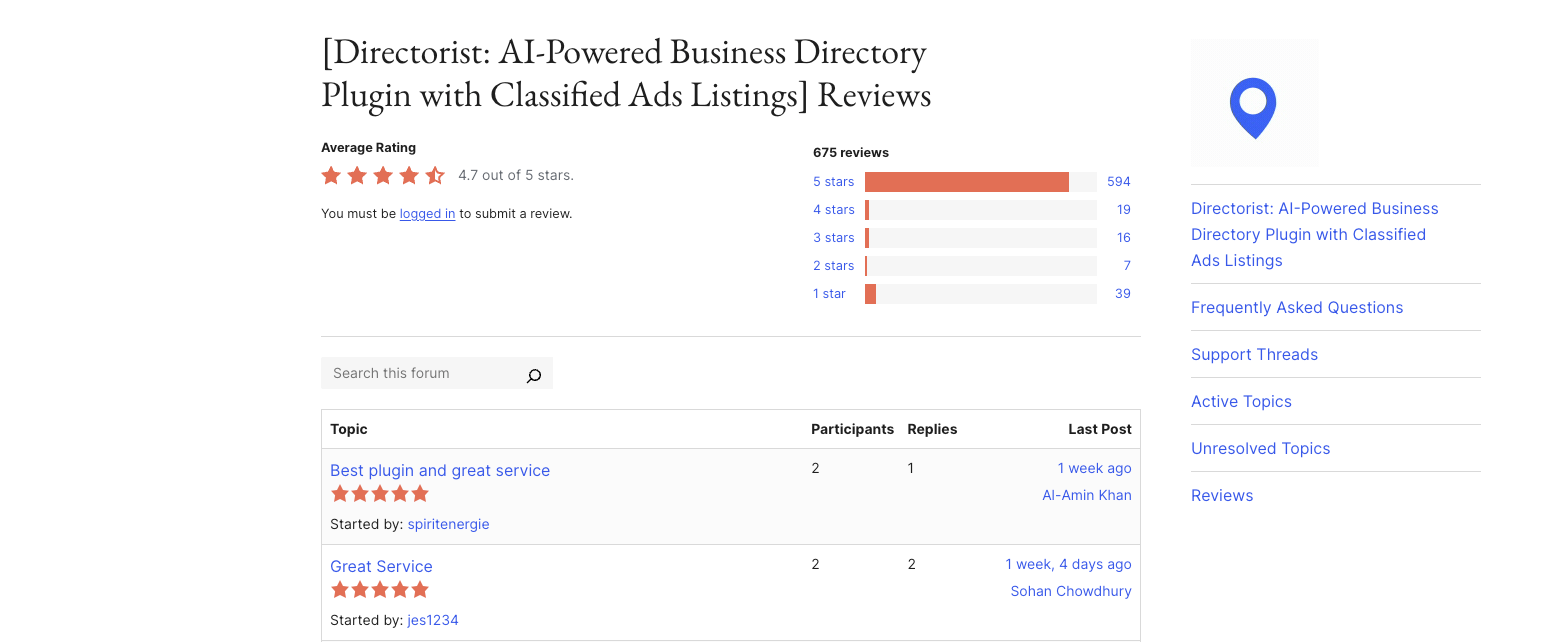Open Frequently Asked Questions
Image resolution: width=1559 pixels, height=642 pixels.
pyautogui.click(x=1297, y=308)
